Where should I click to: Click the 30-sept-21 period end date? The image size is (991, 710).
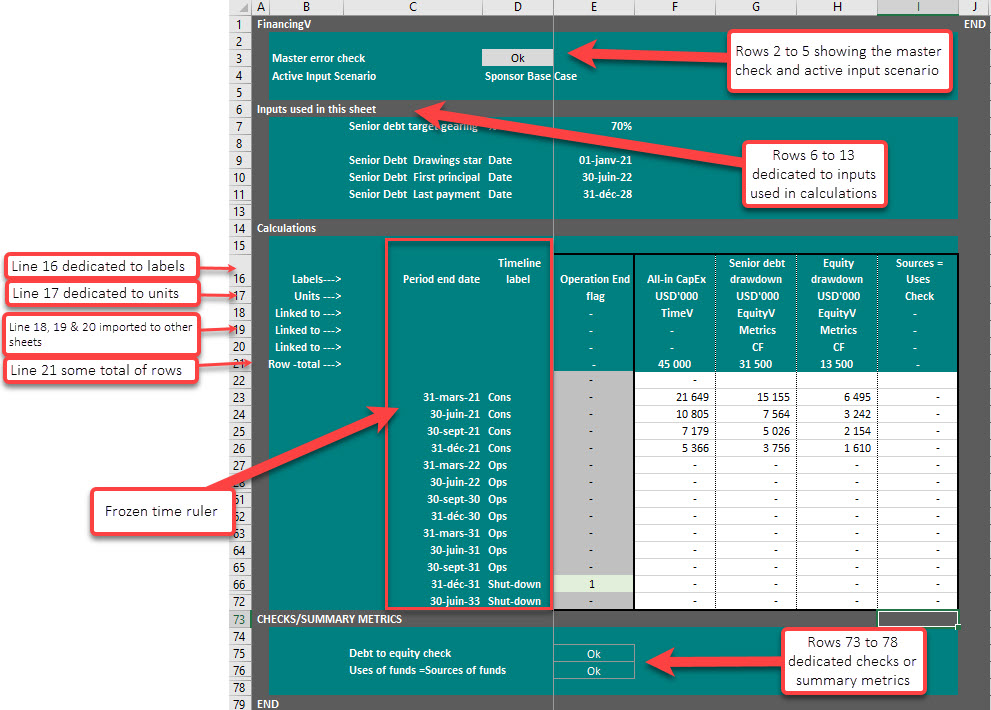pyautogui.click(x=453, y=432)
